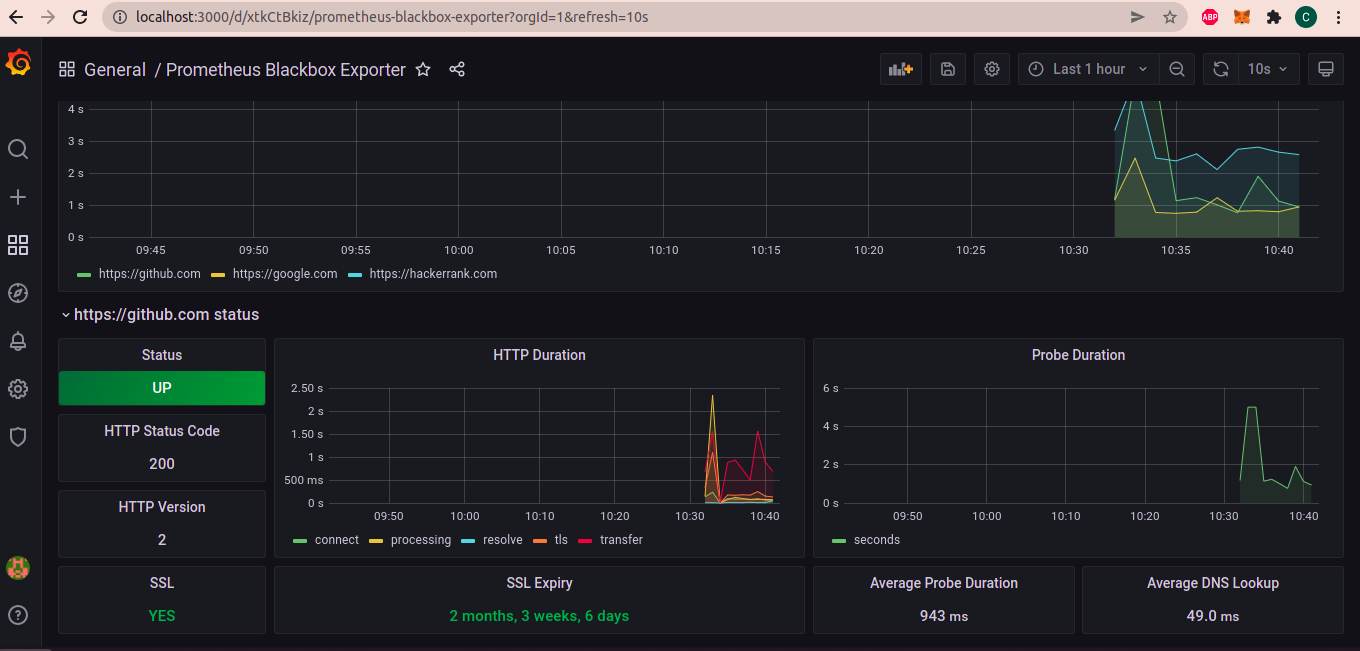Viewport: 1360px width, 651px height.
Task: Click the send tab arrow icon in address bar
Action: point(1137,17)
